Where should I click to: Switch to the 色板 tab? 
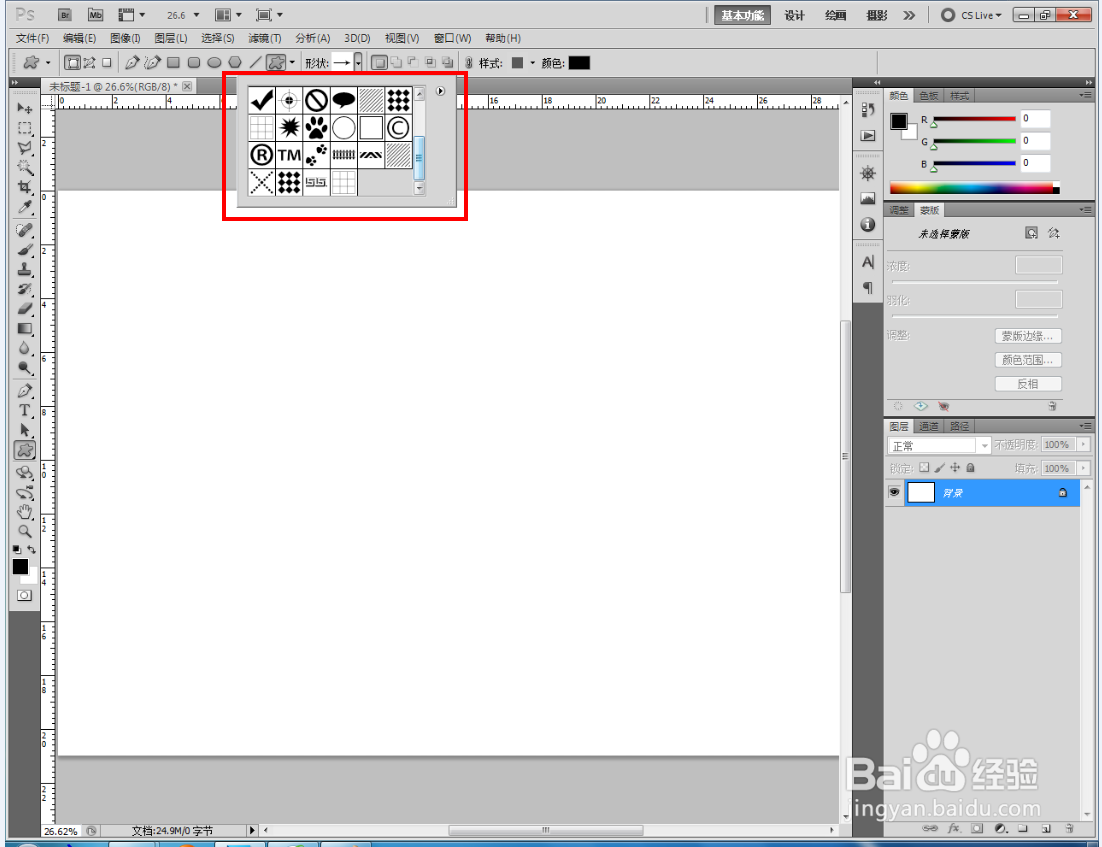(x=929, y=96)
